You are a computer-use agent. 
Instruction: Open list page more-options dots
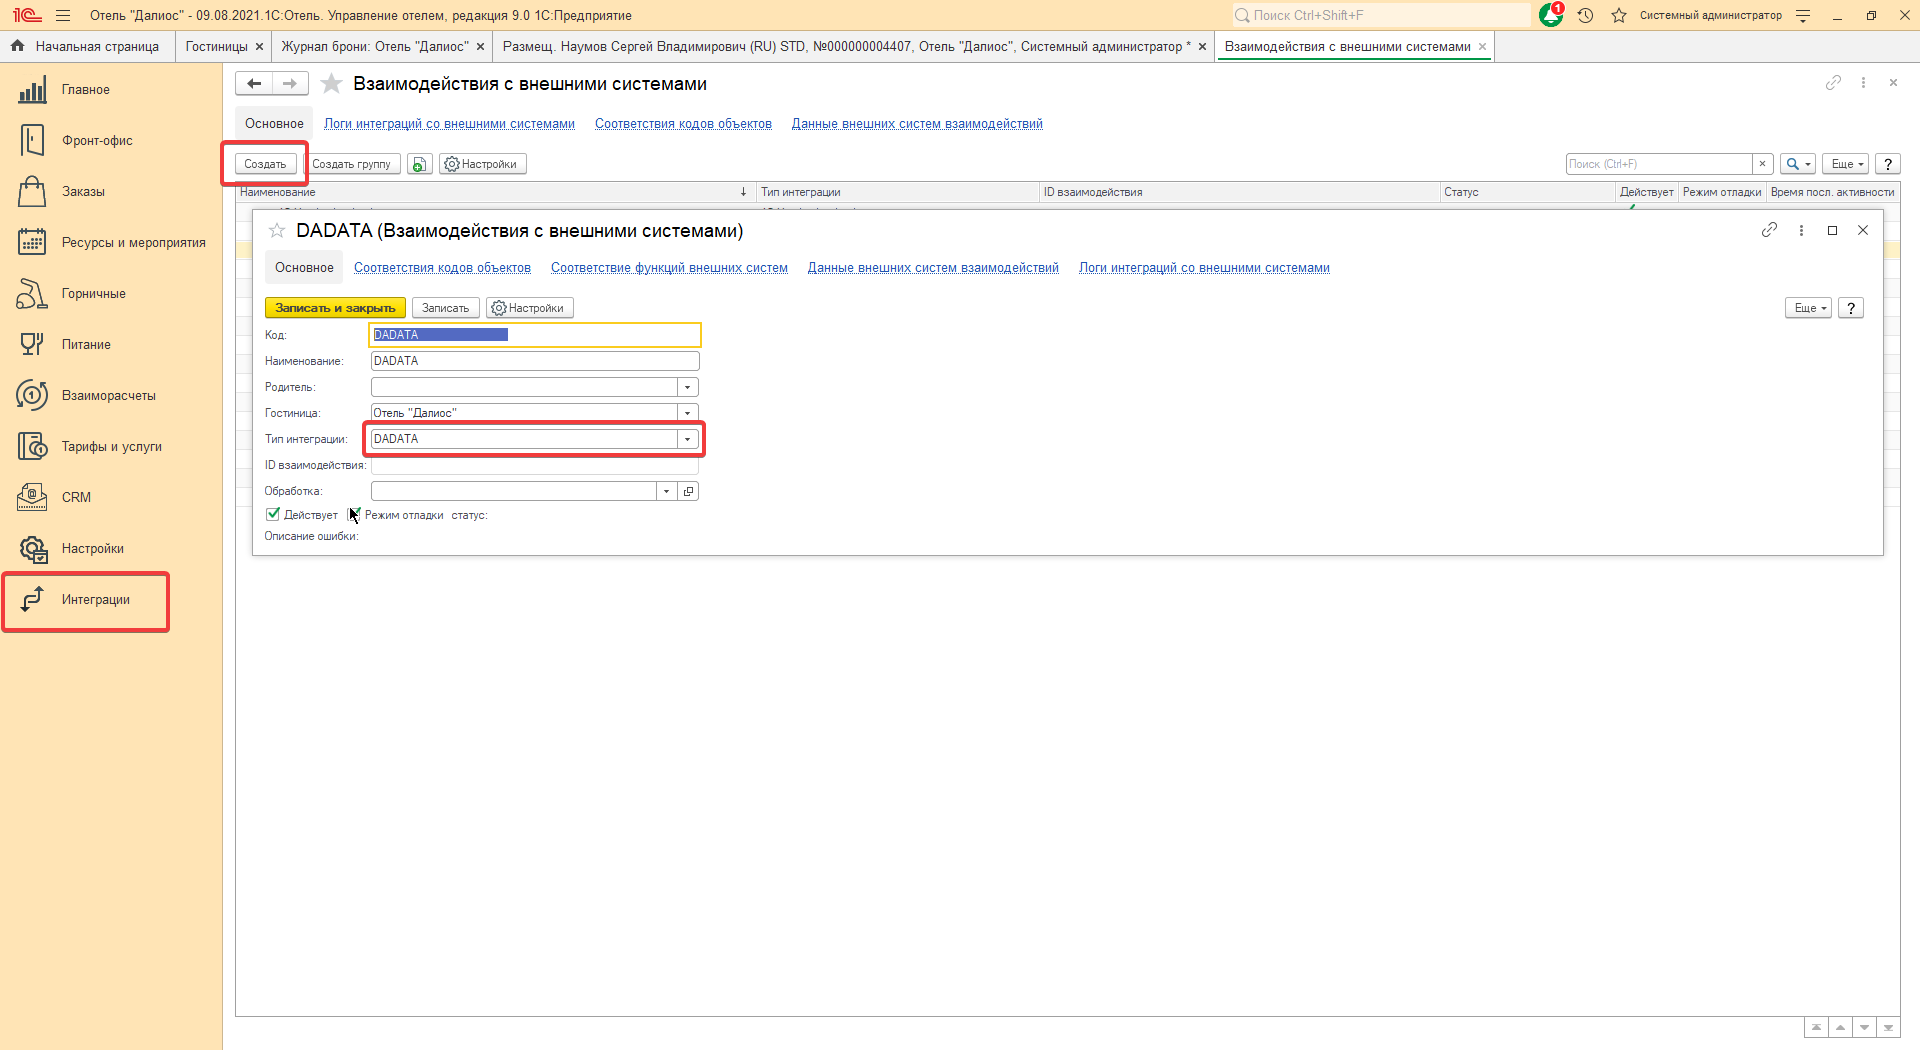point(1863,83)
